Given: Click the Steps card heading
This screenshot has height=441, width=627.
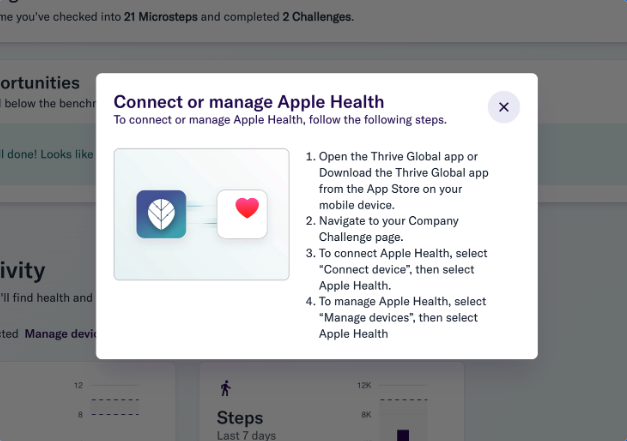Looking at the screenshot, I should pyautogui.click(x=240, y=418).
